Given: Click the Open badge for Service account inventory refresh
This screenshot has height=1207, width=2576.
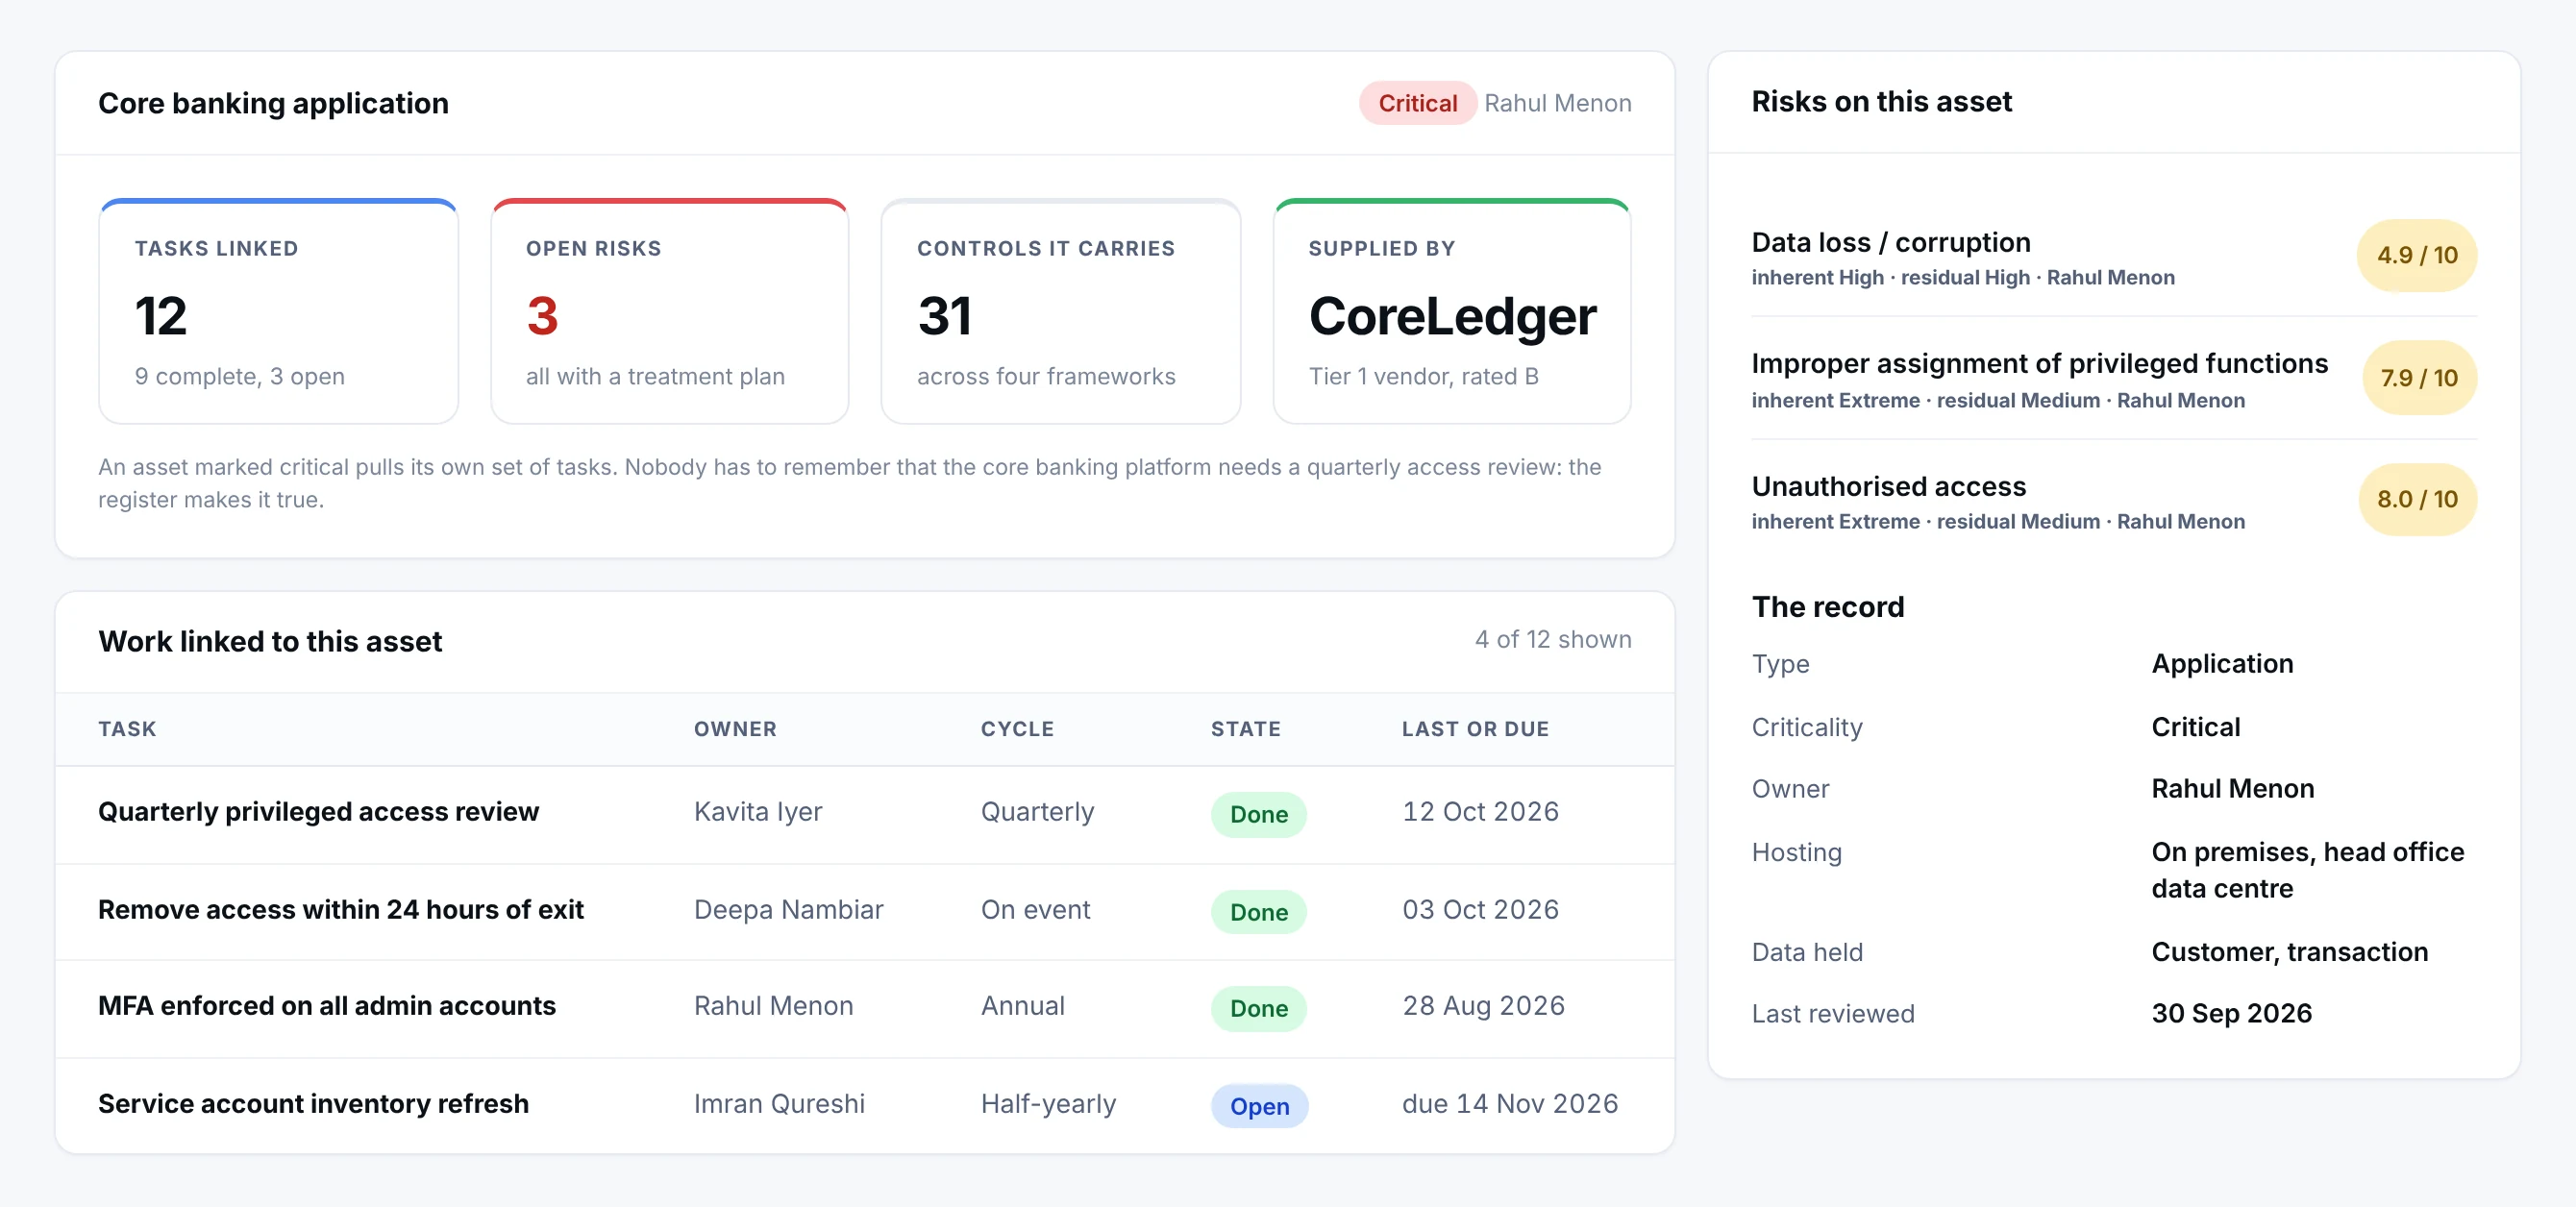Looking at the screenshot, I should tap(1259, 1106).
